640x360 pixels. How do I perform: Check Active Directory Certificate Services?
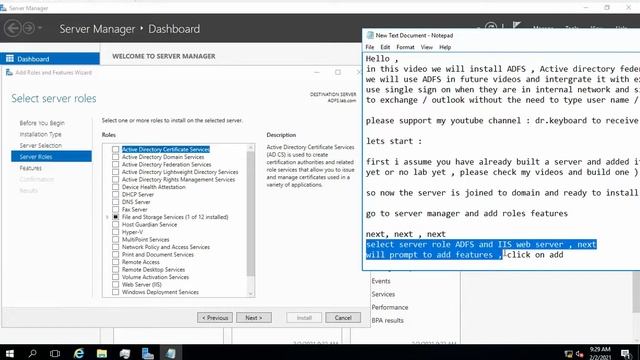pos(116,149)
